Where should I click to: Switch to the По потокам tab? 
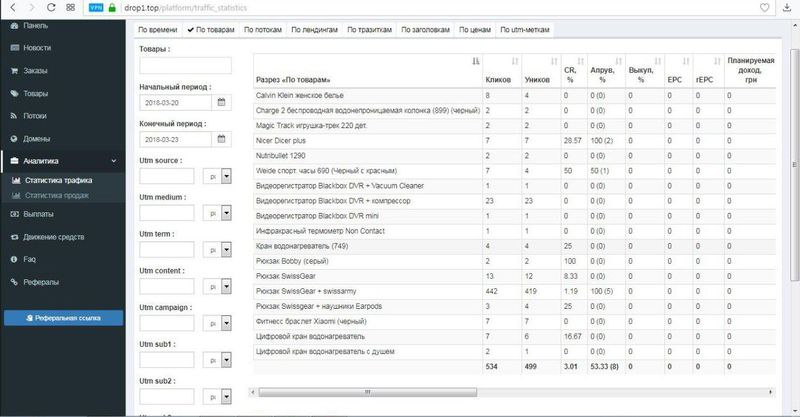click(264, 30)
